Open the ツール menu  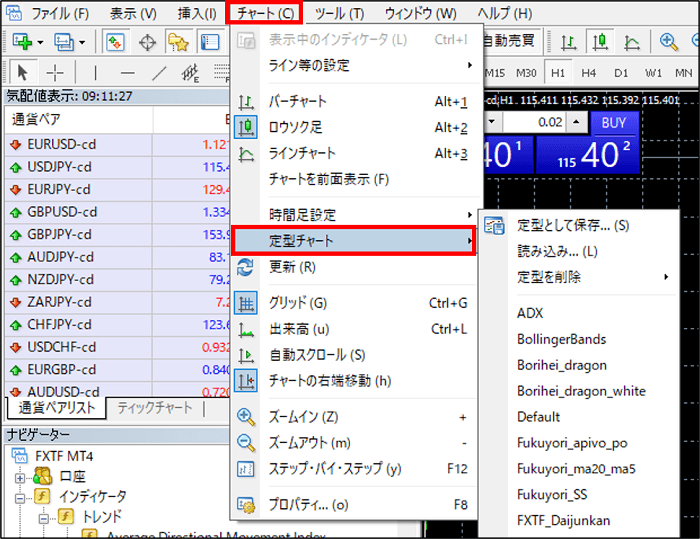339,14
